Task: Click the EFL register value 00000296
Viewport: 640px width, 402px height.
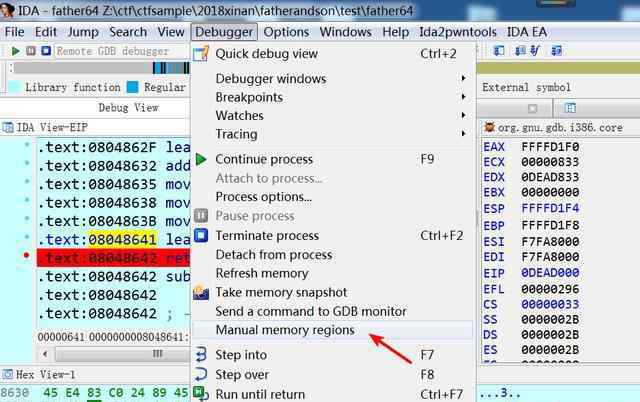Action: coord(550,289)
